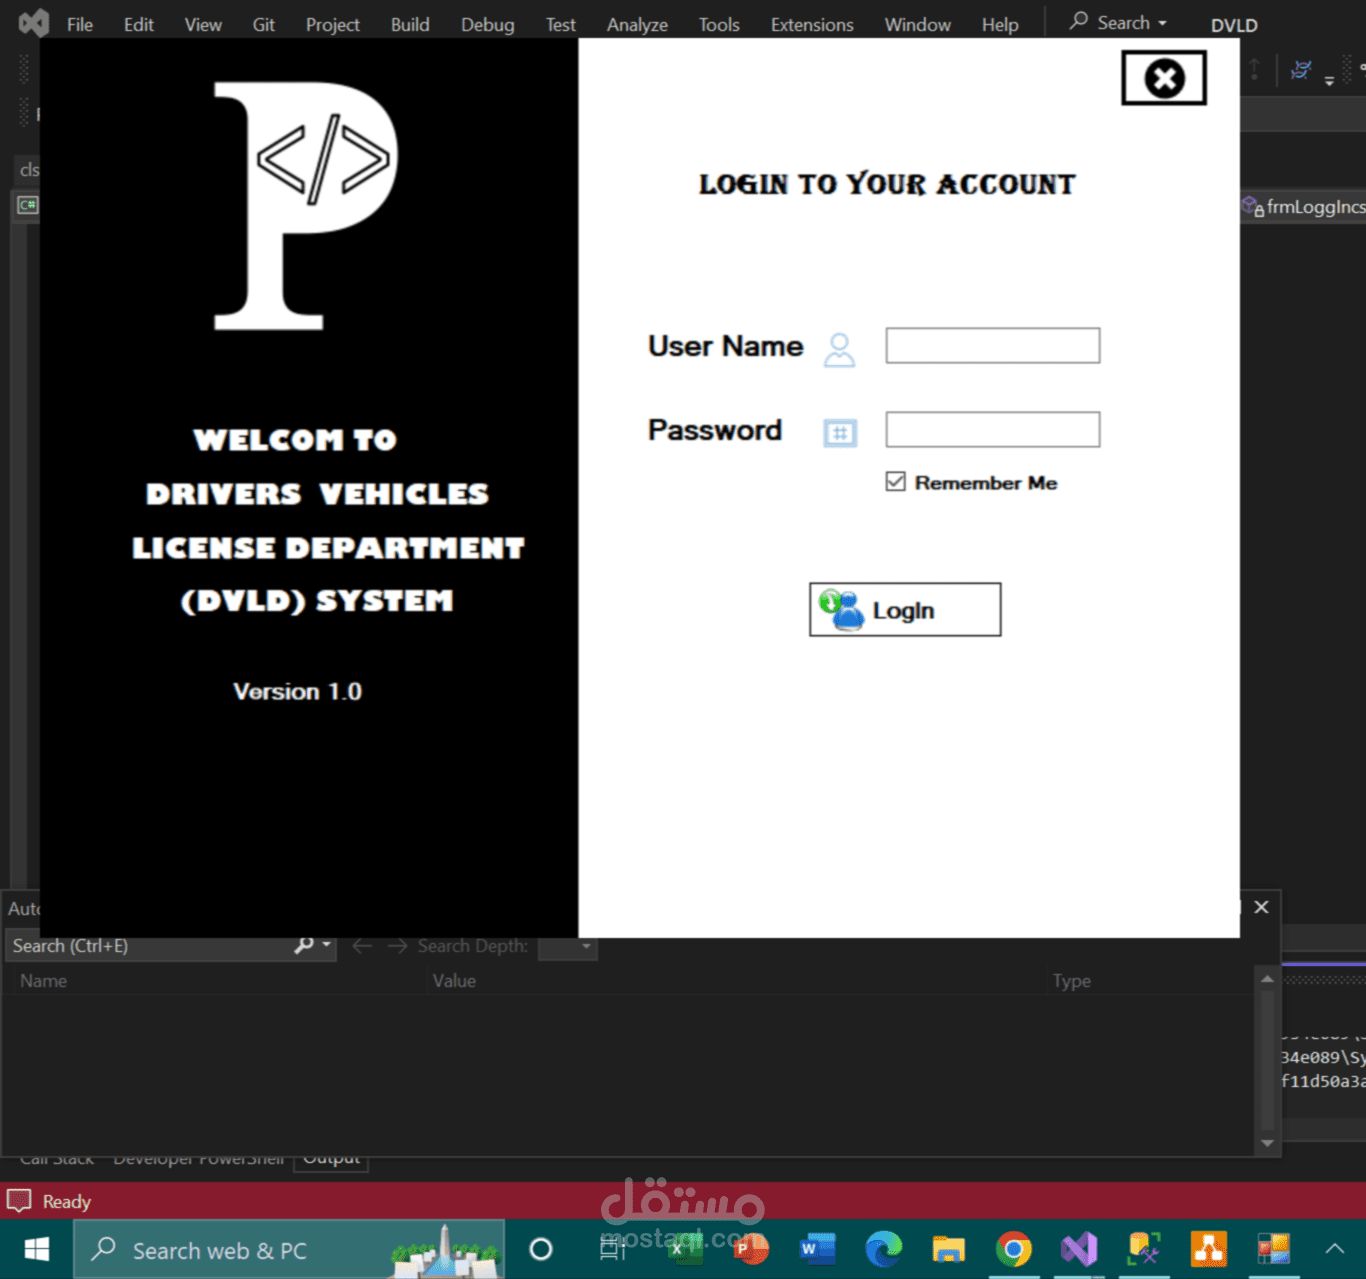Open the toolbar overflow options arrow

[1329, 80]
